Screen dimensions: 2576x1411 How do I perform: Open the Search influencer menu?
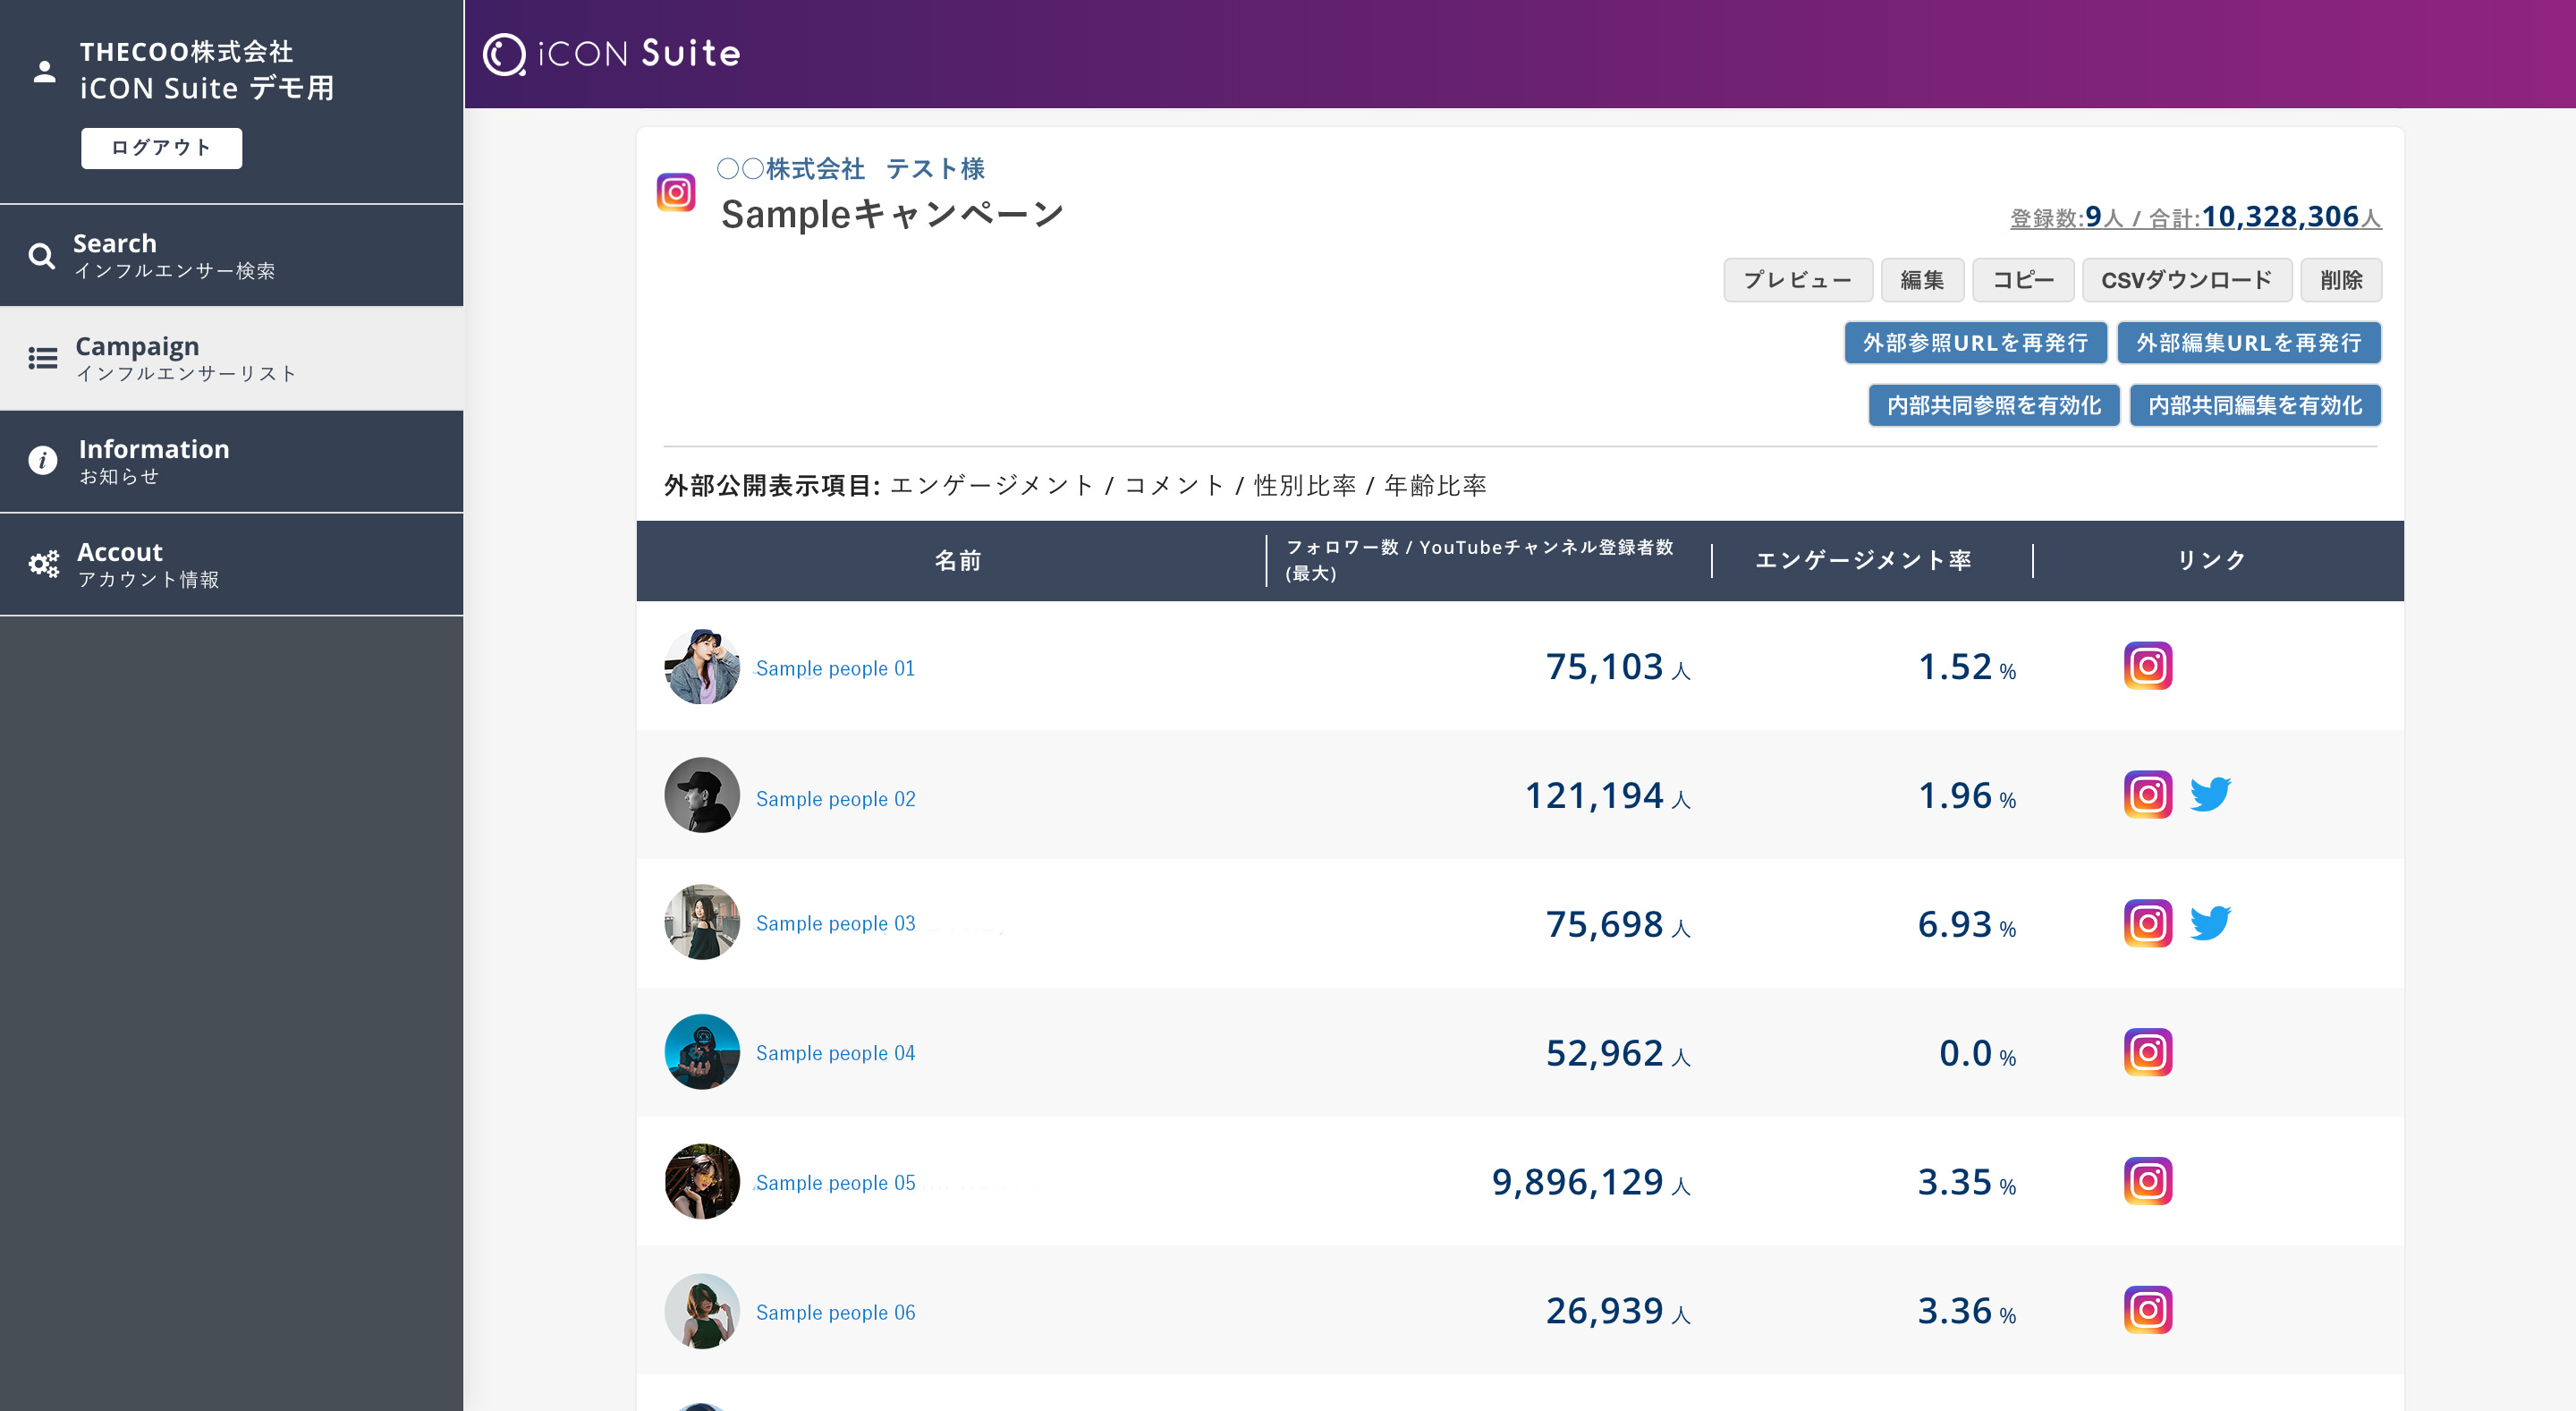(231, 256)
